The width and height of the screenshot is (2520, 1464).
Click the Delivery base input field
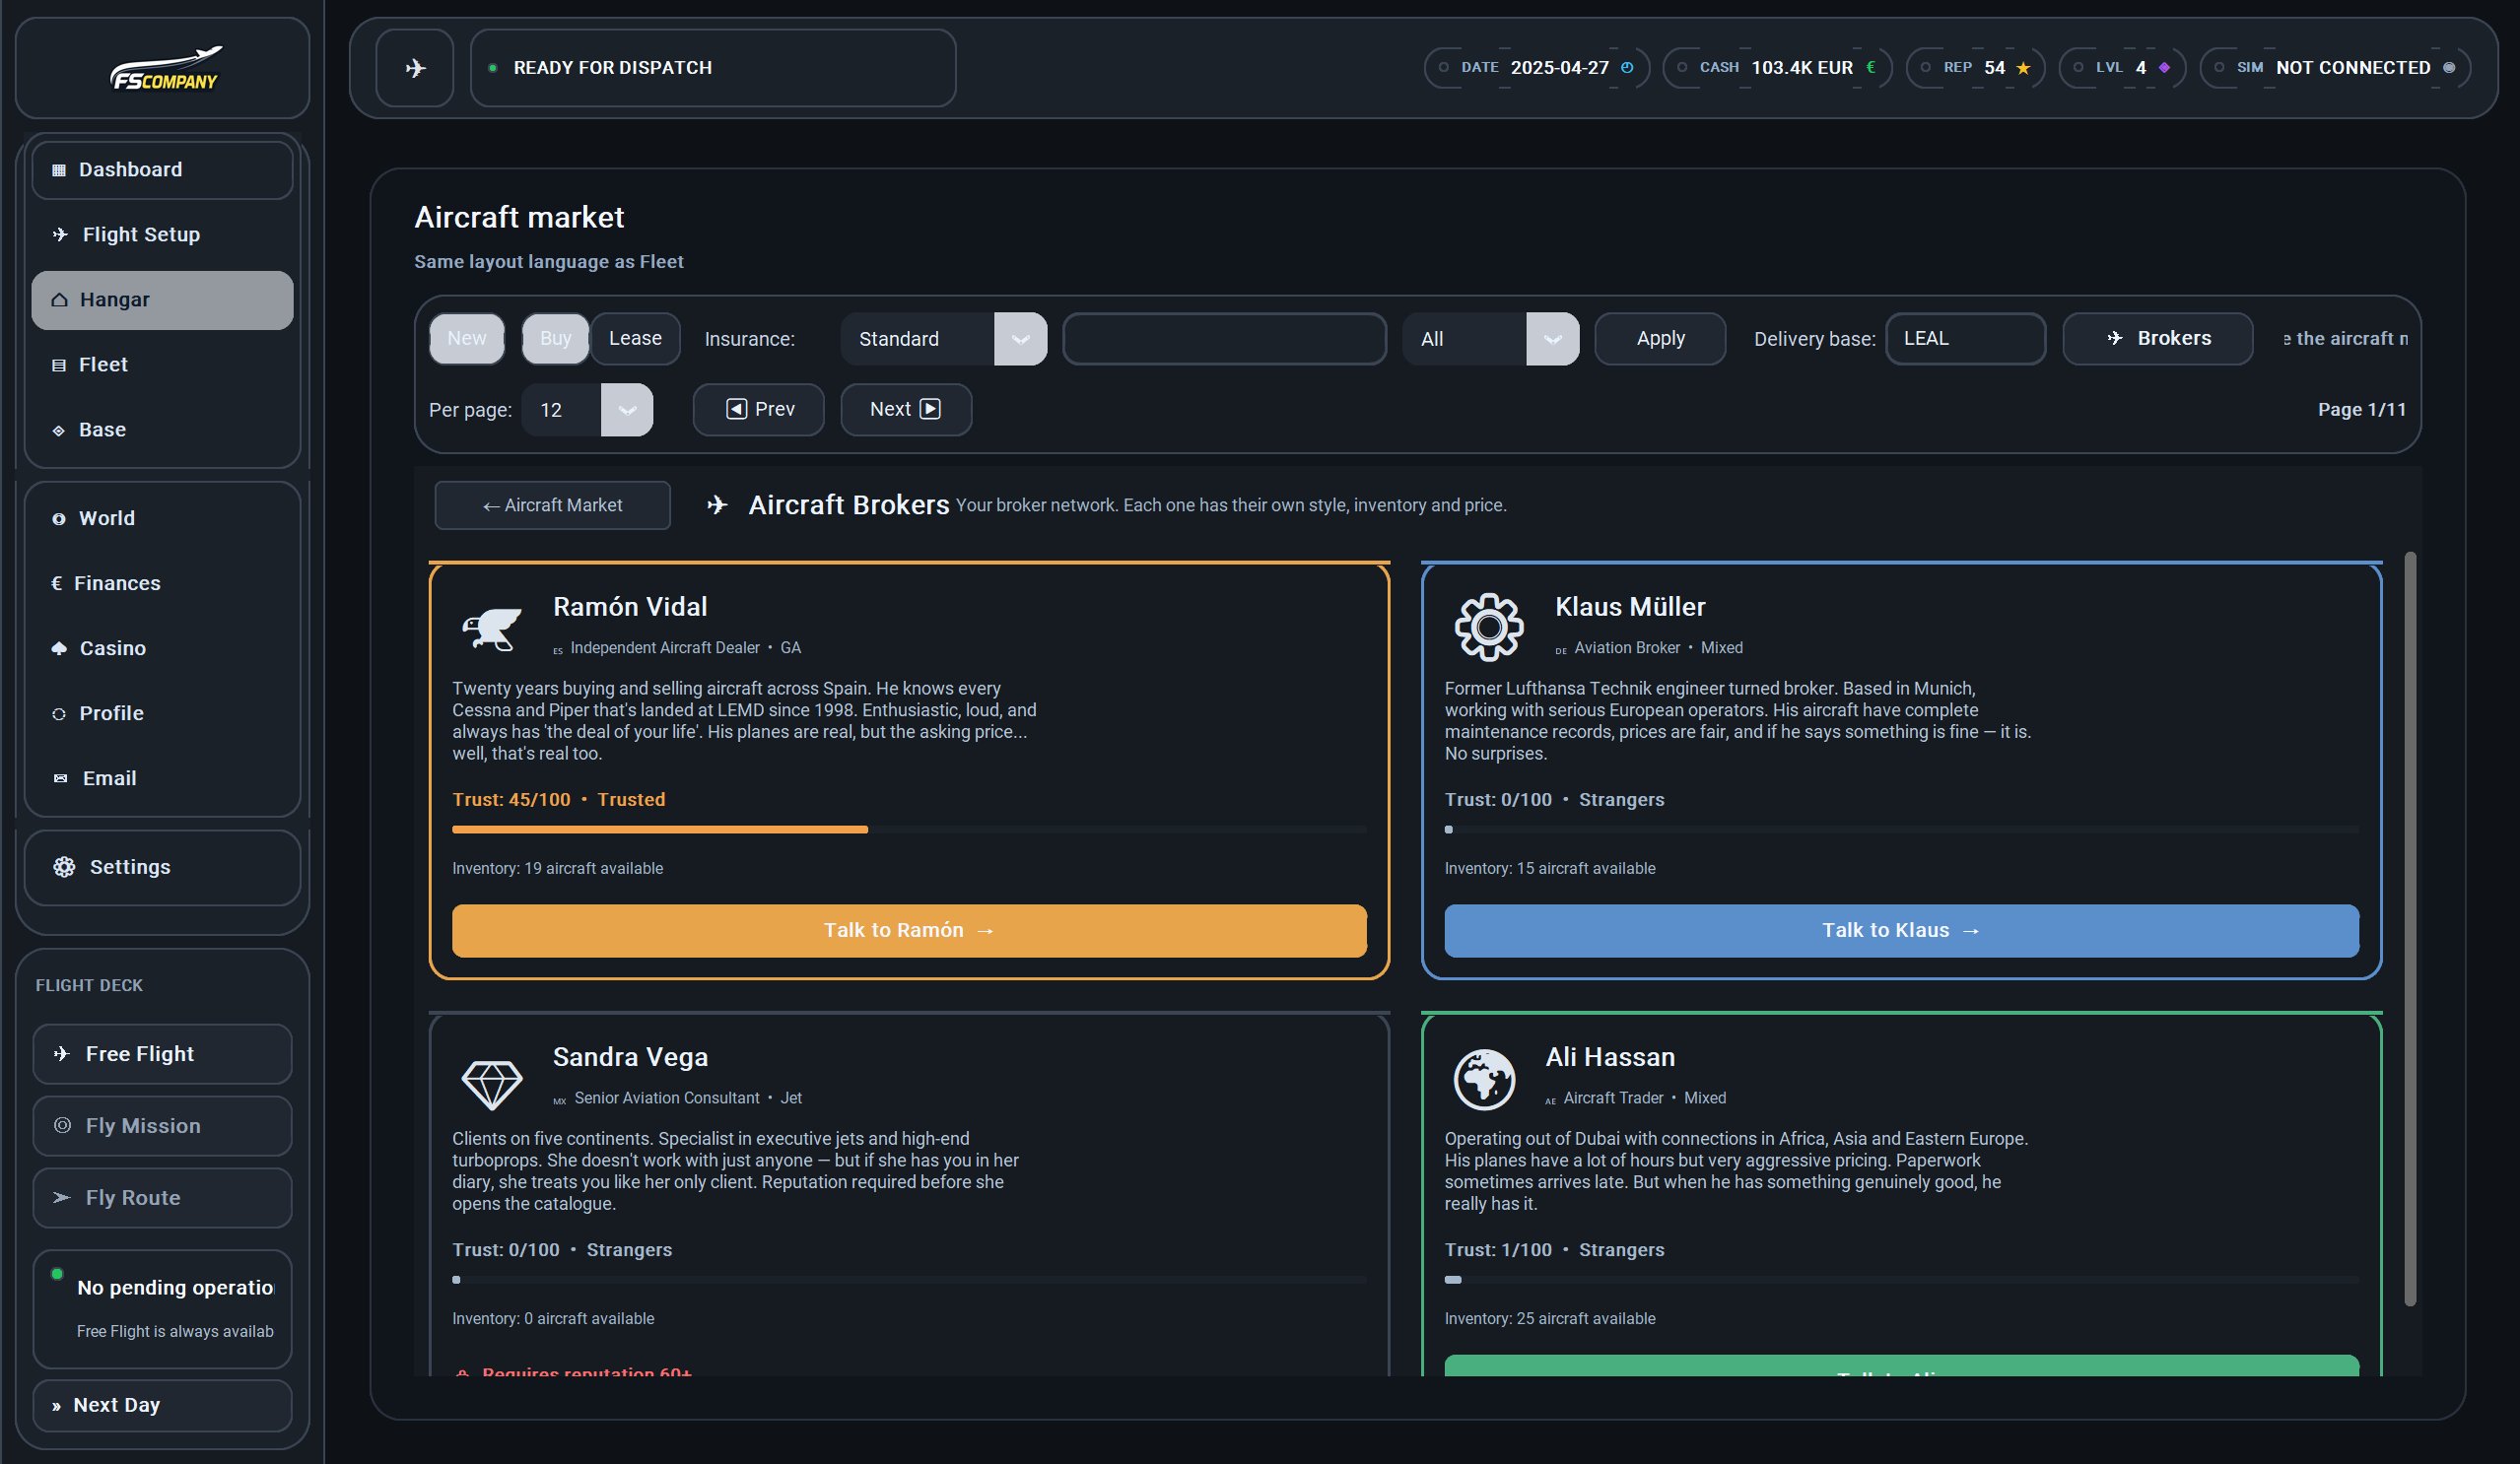click(1964, 339)
